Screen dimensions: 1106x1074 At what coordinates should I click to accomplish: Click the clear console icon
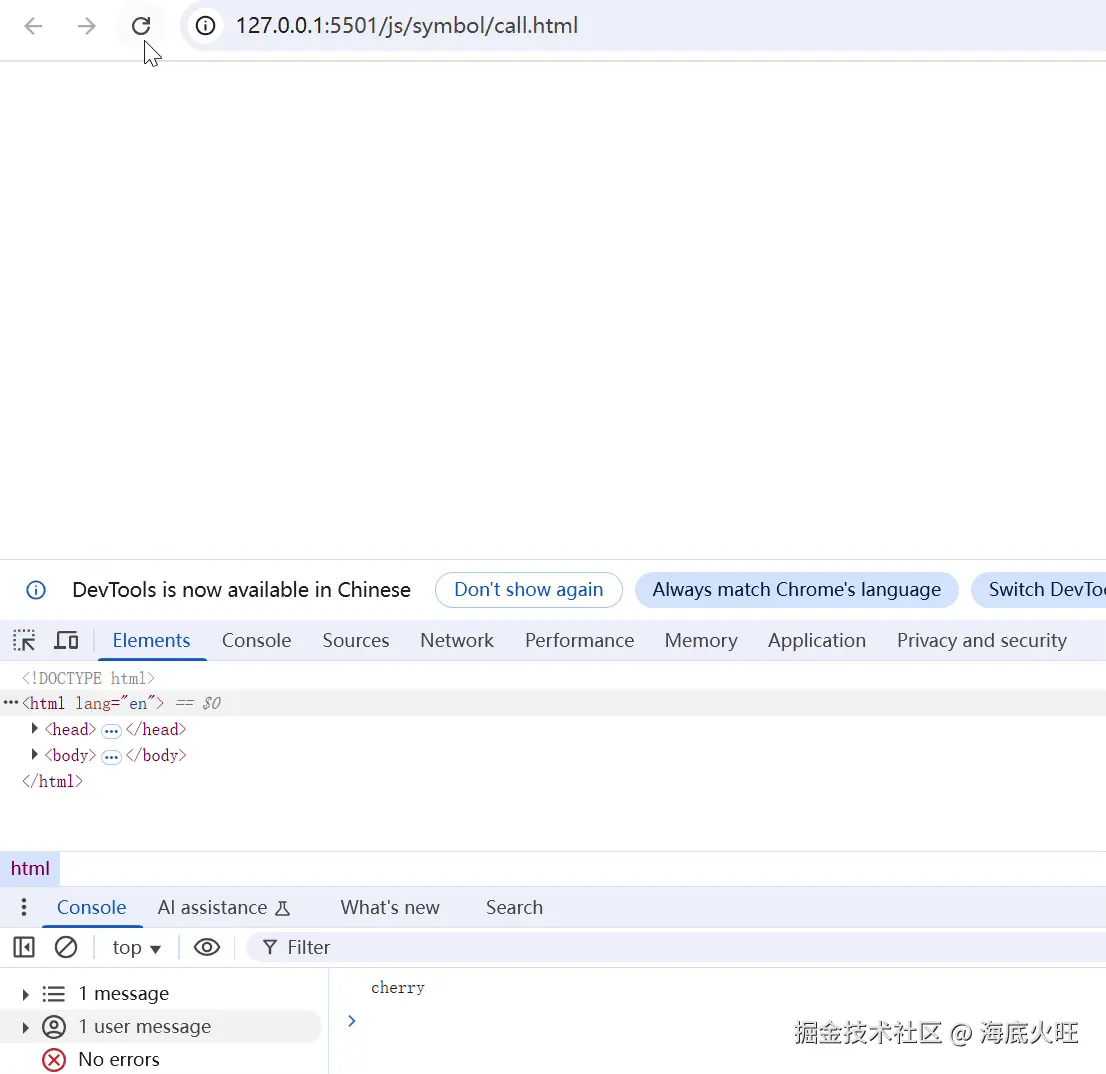[x=66, y=947]
